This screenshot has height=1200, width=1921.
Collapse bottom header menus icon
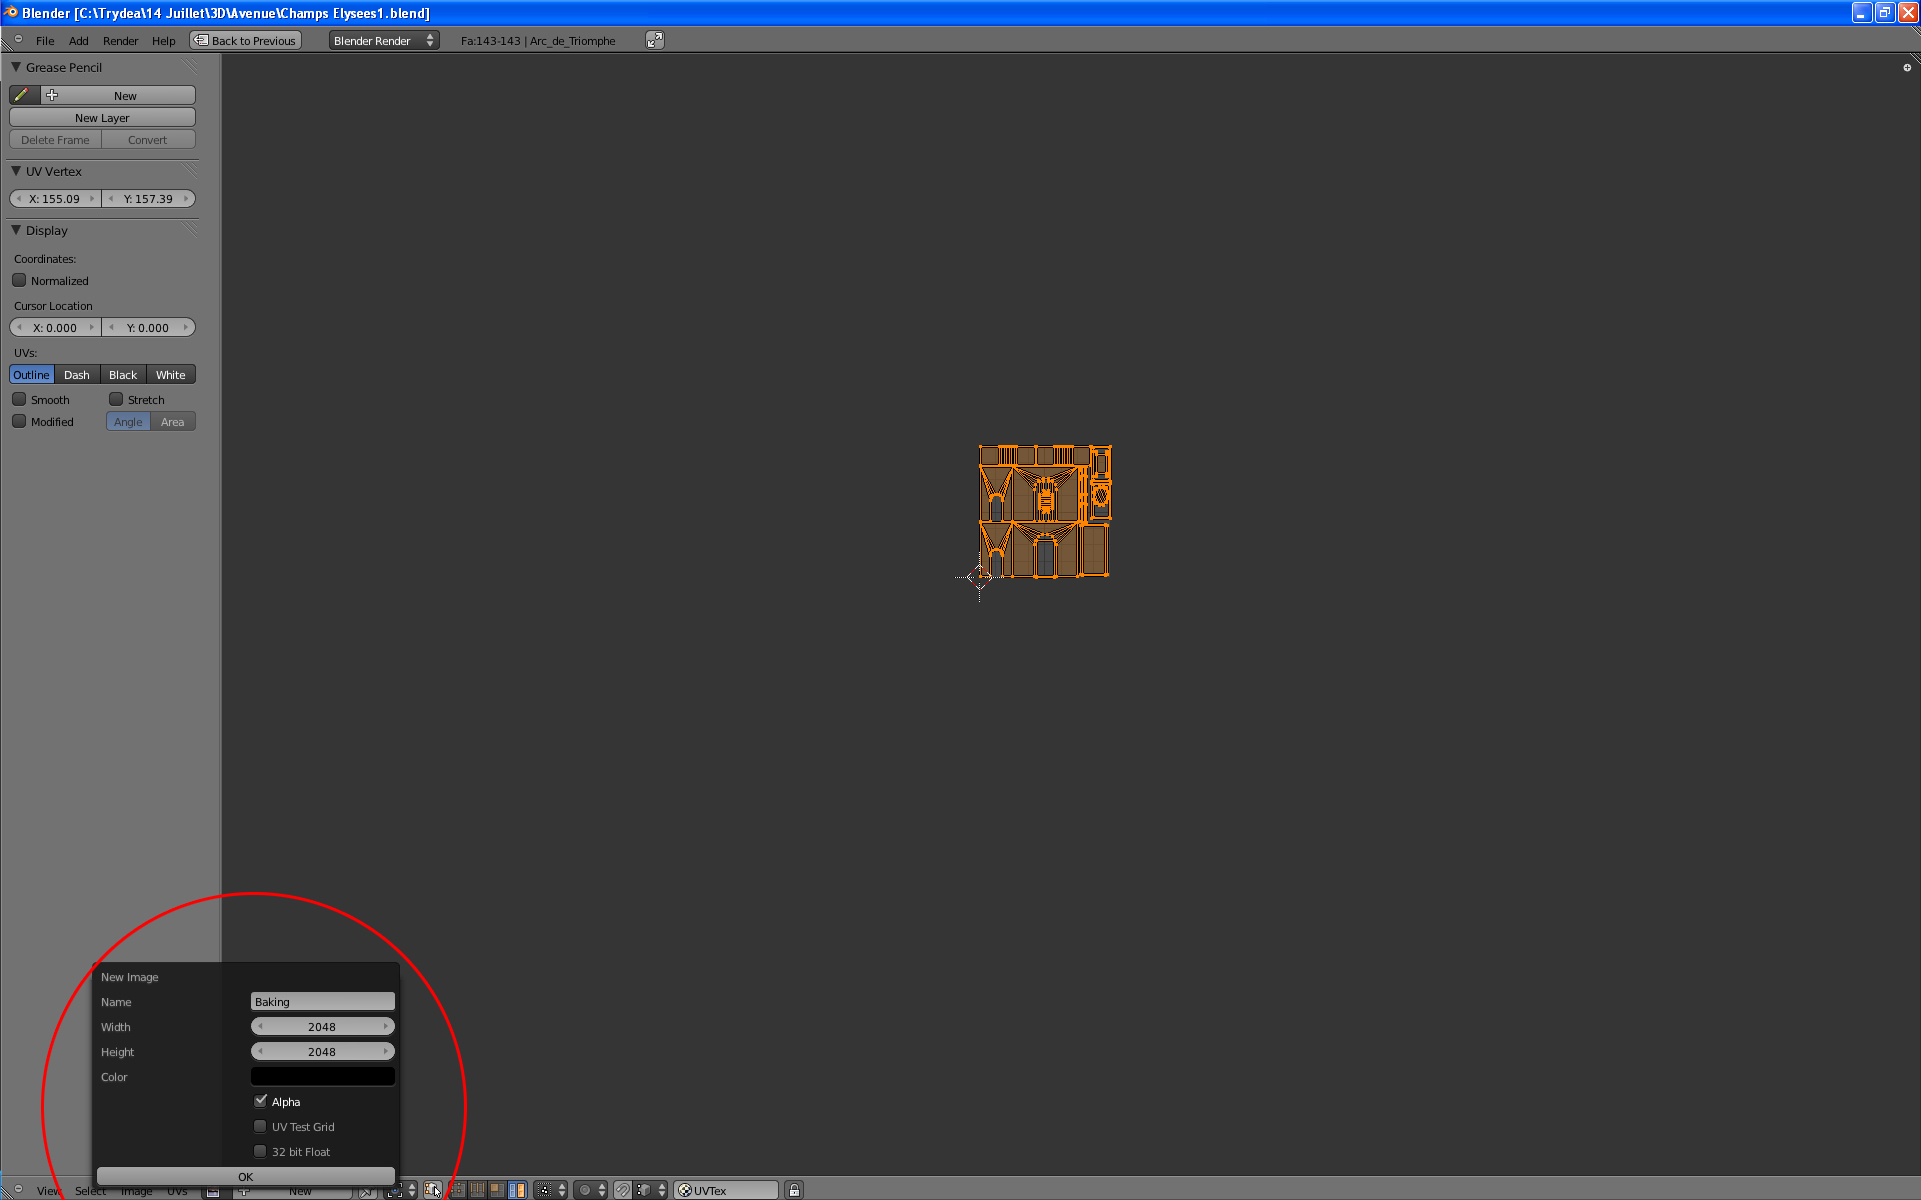pos(18,1189)
